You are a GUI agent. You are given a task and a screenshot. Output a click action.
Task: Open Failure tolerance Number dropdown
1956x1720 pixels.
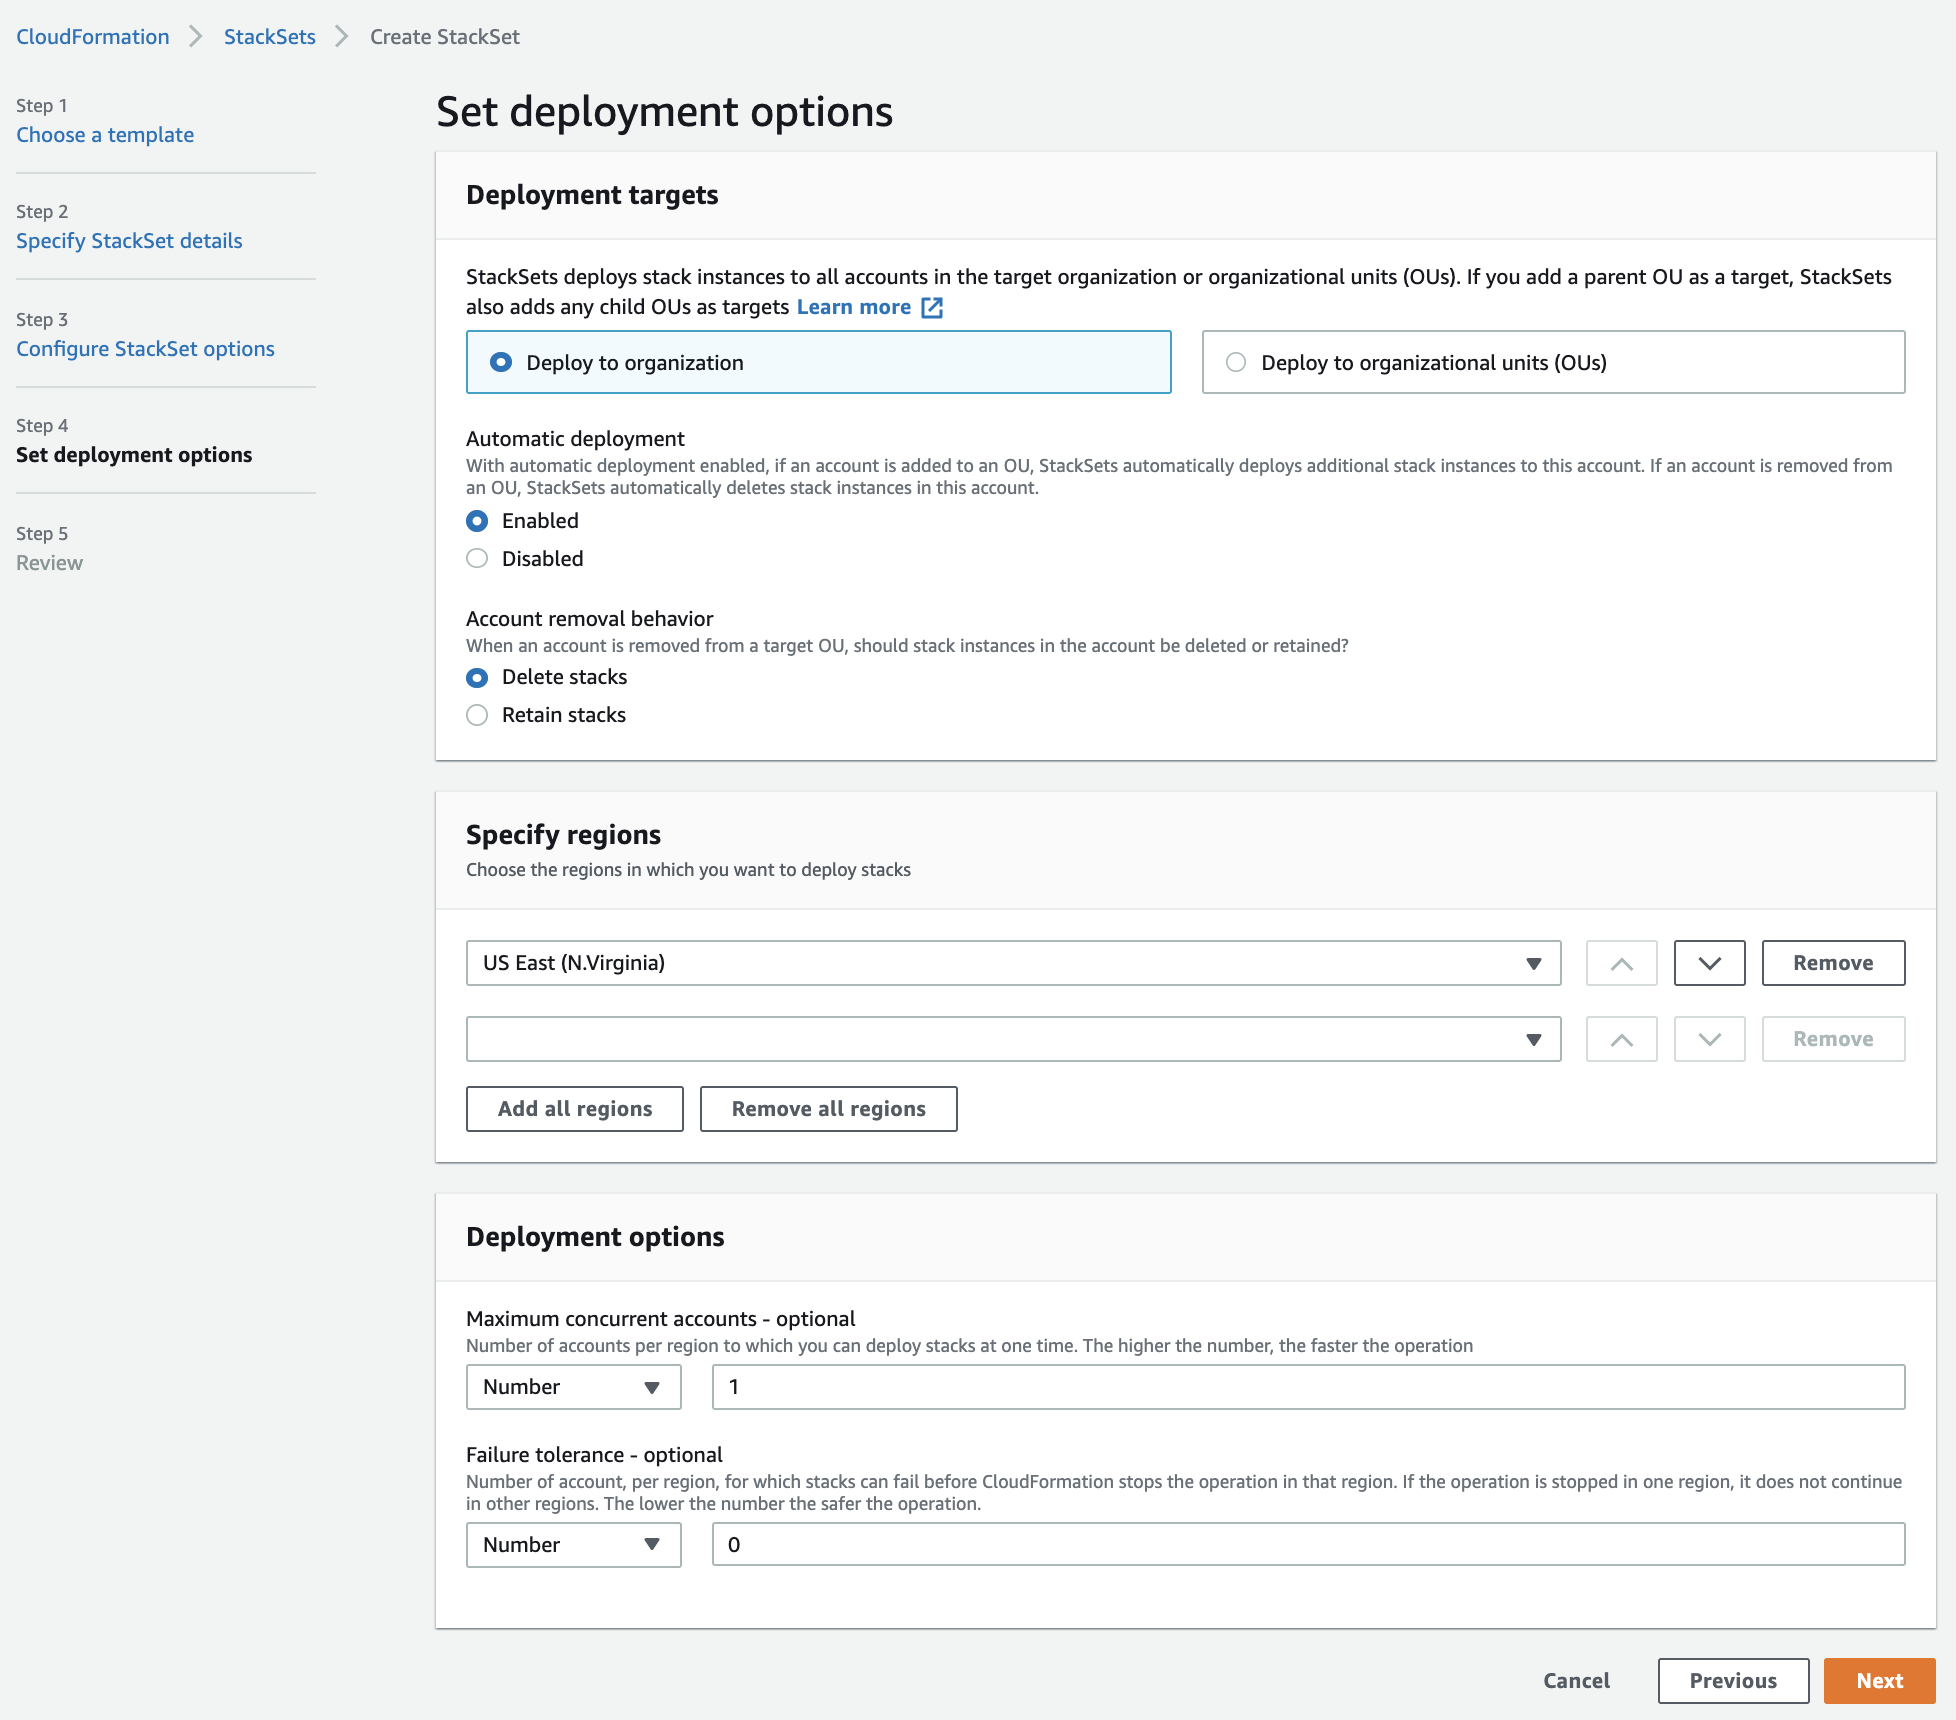573,1545
